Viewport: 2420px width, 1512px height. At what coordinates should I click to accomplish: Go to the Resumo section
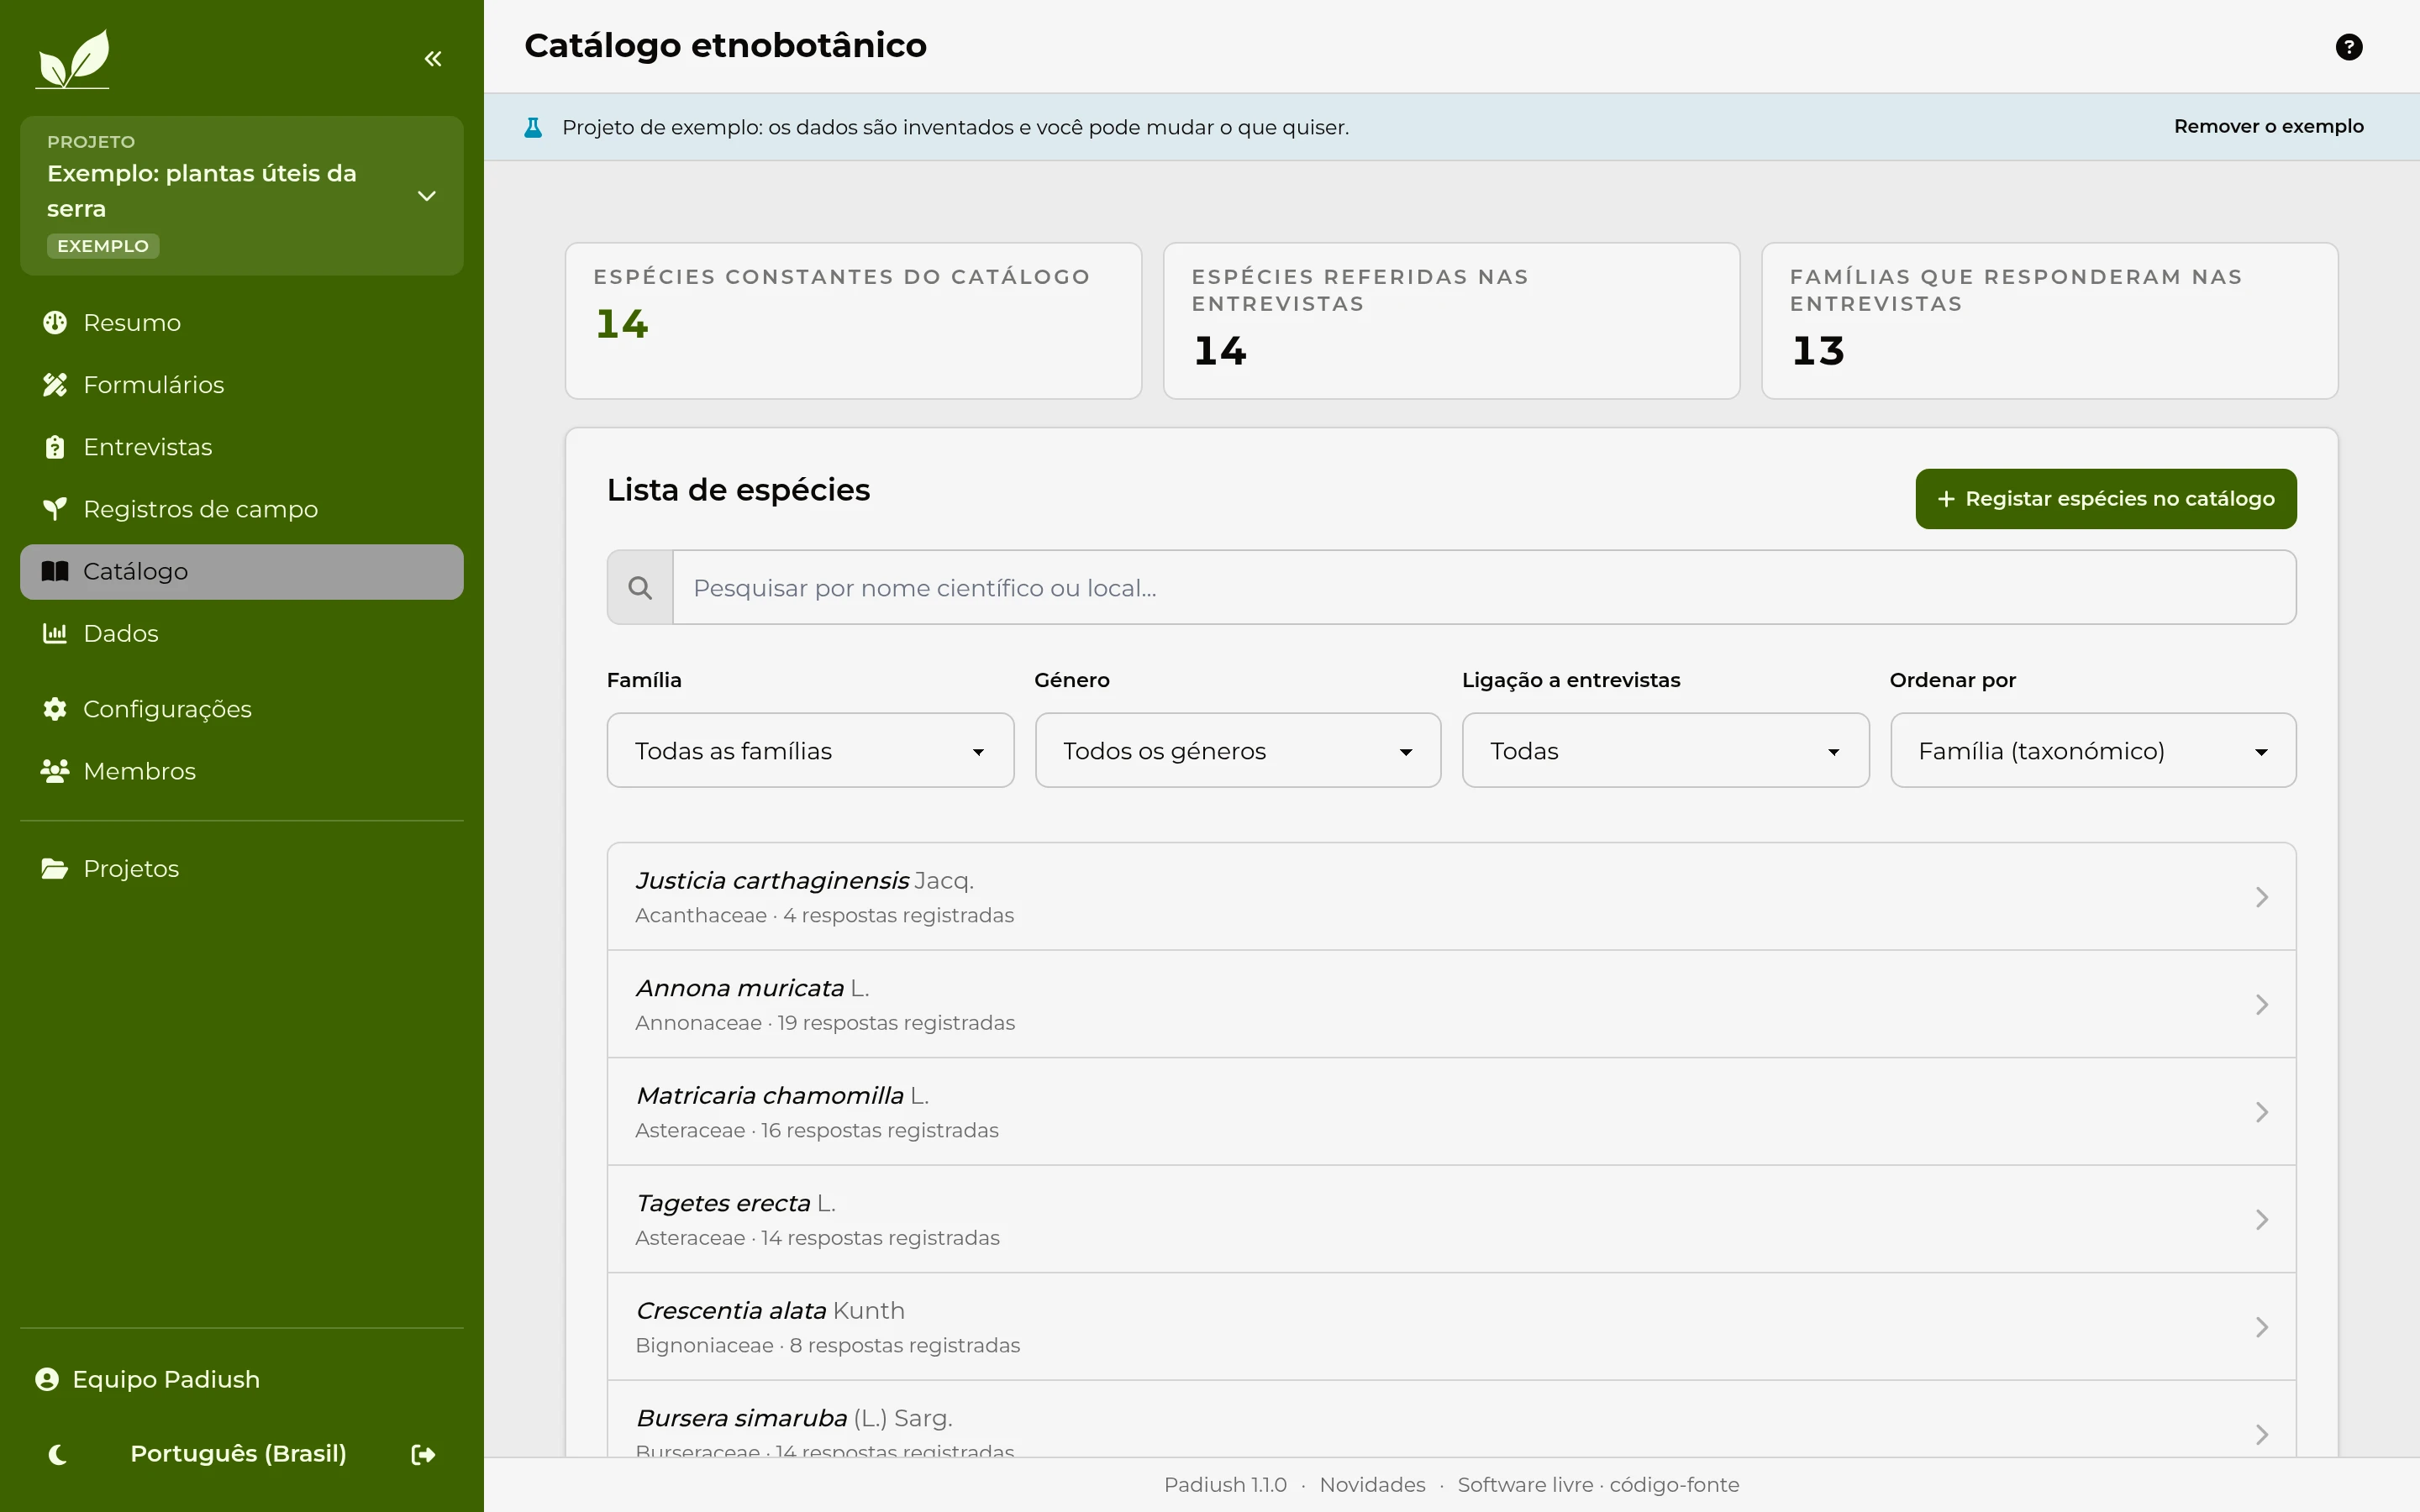242,323
